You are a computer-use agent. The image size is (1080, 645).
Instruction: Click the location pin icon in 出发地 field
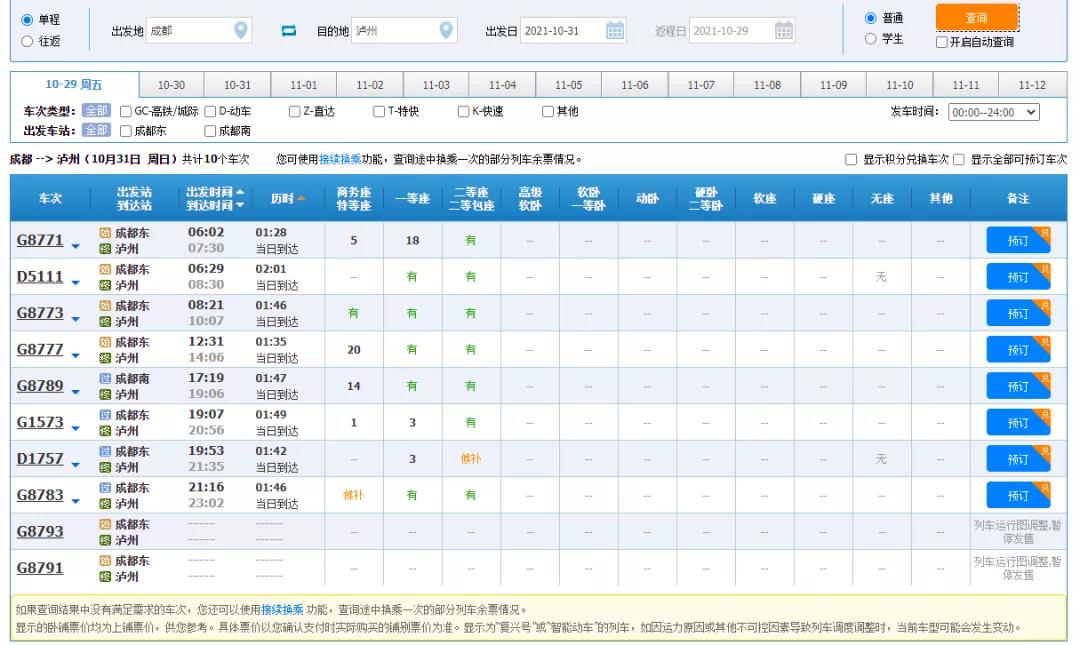[x=239, y=30]
